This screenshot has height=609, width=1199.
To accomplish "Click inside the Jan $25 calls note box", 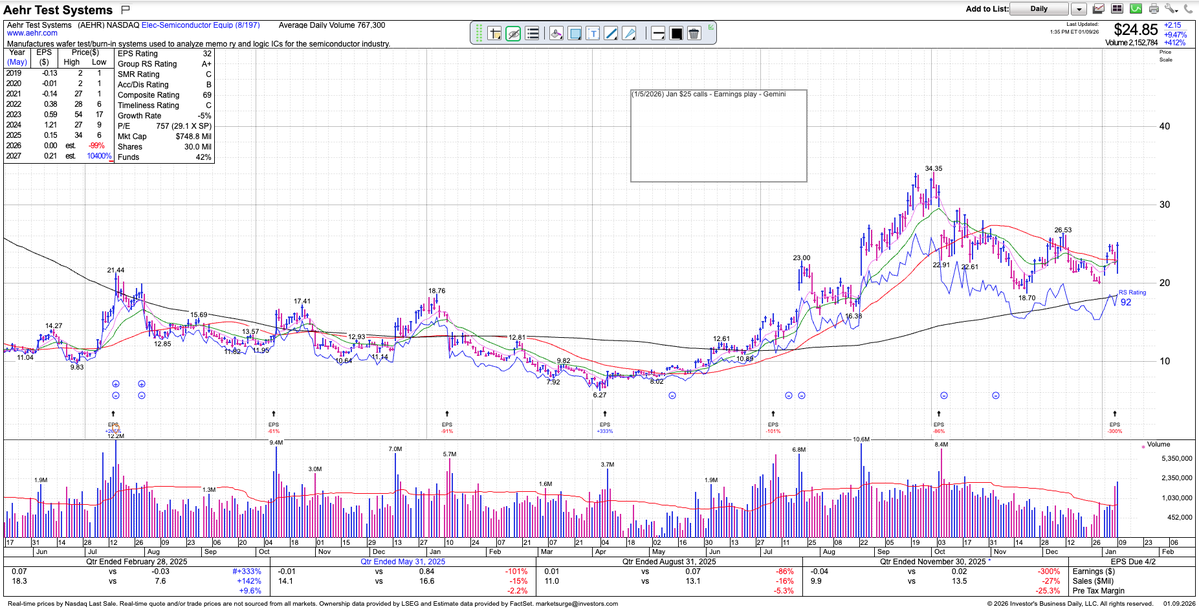I will tap(718, 135).
